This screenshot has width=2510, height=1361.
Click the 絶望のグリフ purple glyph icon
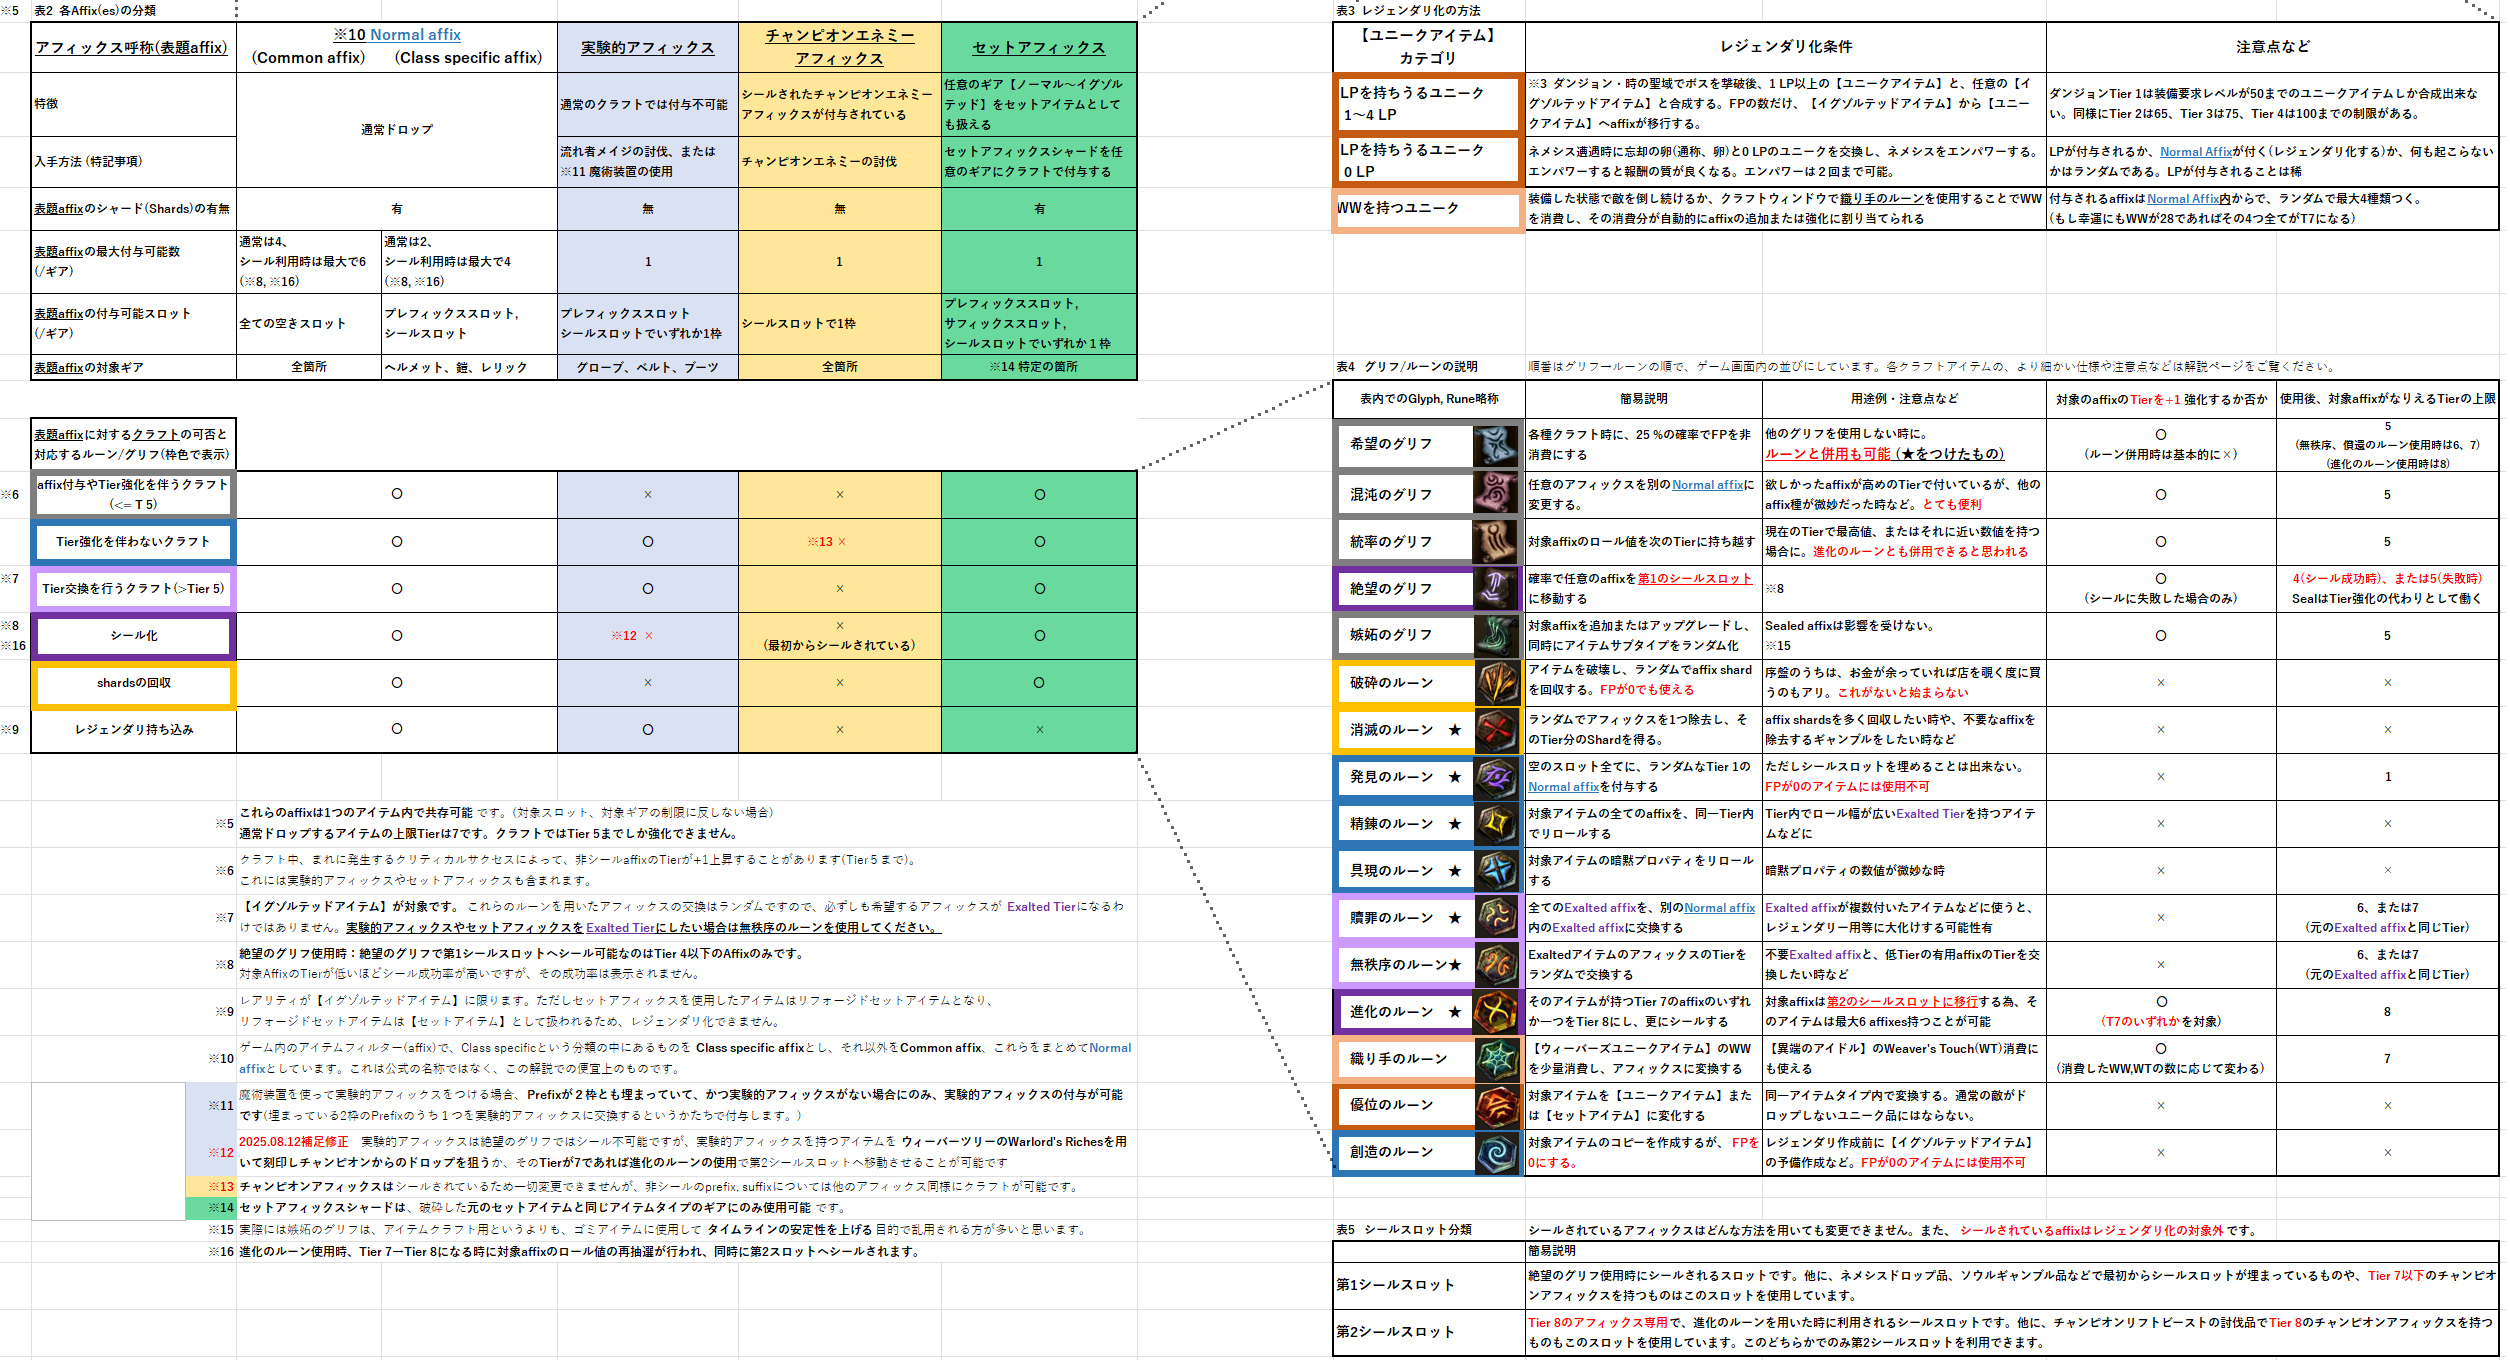(1496, 588)
